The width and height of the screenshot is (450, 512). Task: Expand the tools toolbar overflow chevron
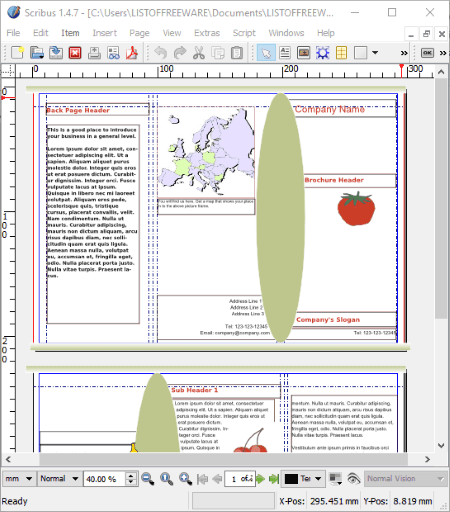coord(404,53)
